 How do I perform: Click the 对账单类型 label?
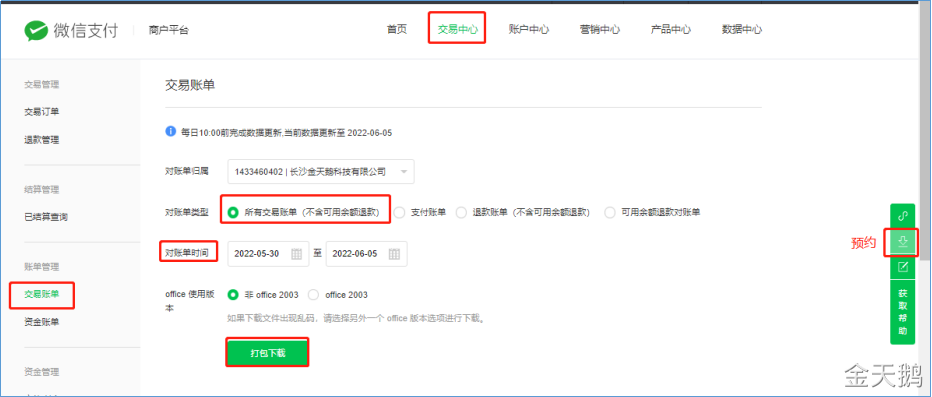click(187, 212)
